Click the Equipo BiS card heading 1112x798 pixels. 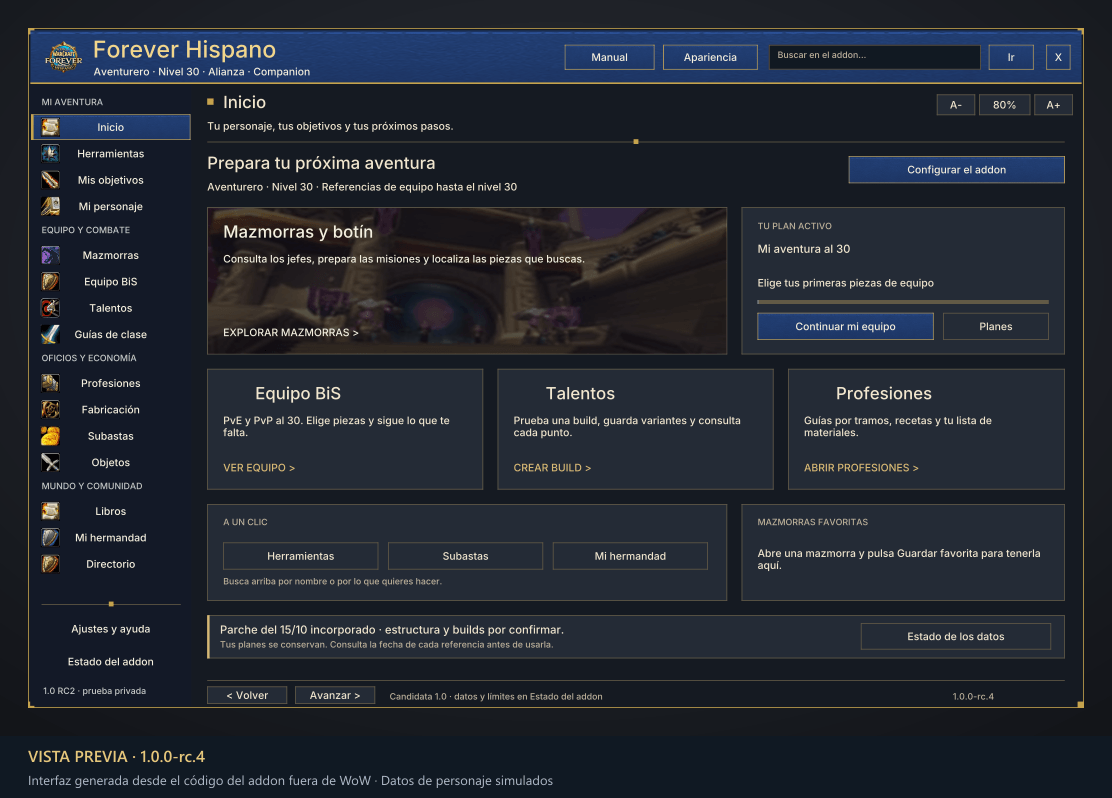click(298, 394)
